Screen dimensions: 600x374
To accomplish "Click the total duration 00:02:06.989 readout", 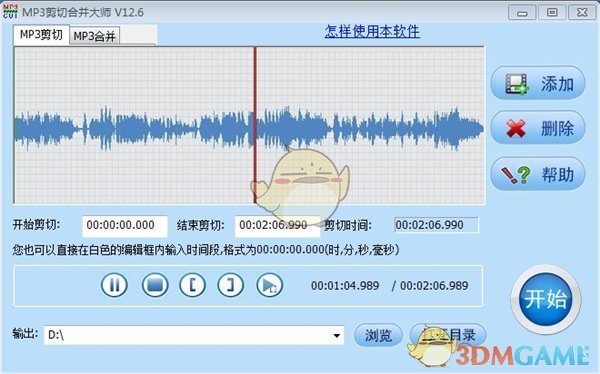I will 434,286.
